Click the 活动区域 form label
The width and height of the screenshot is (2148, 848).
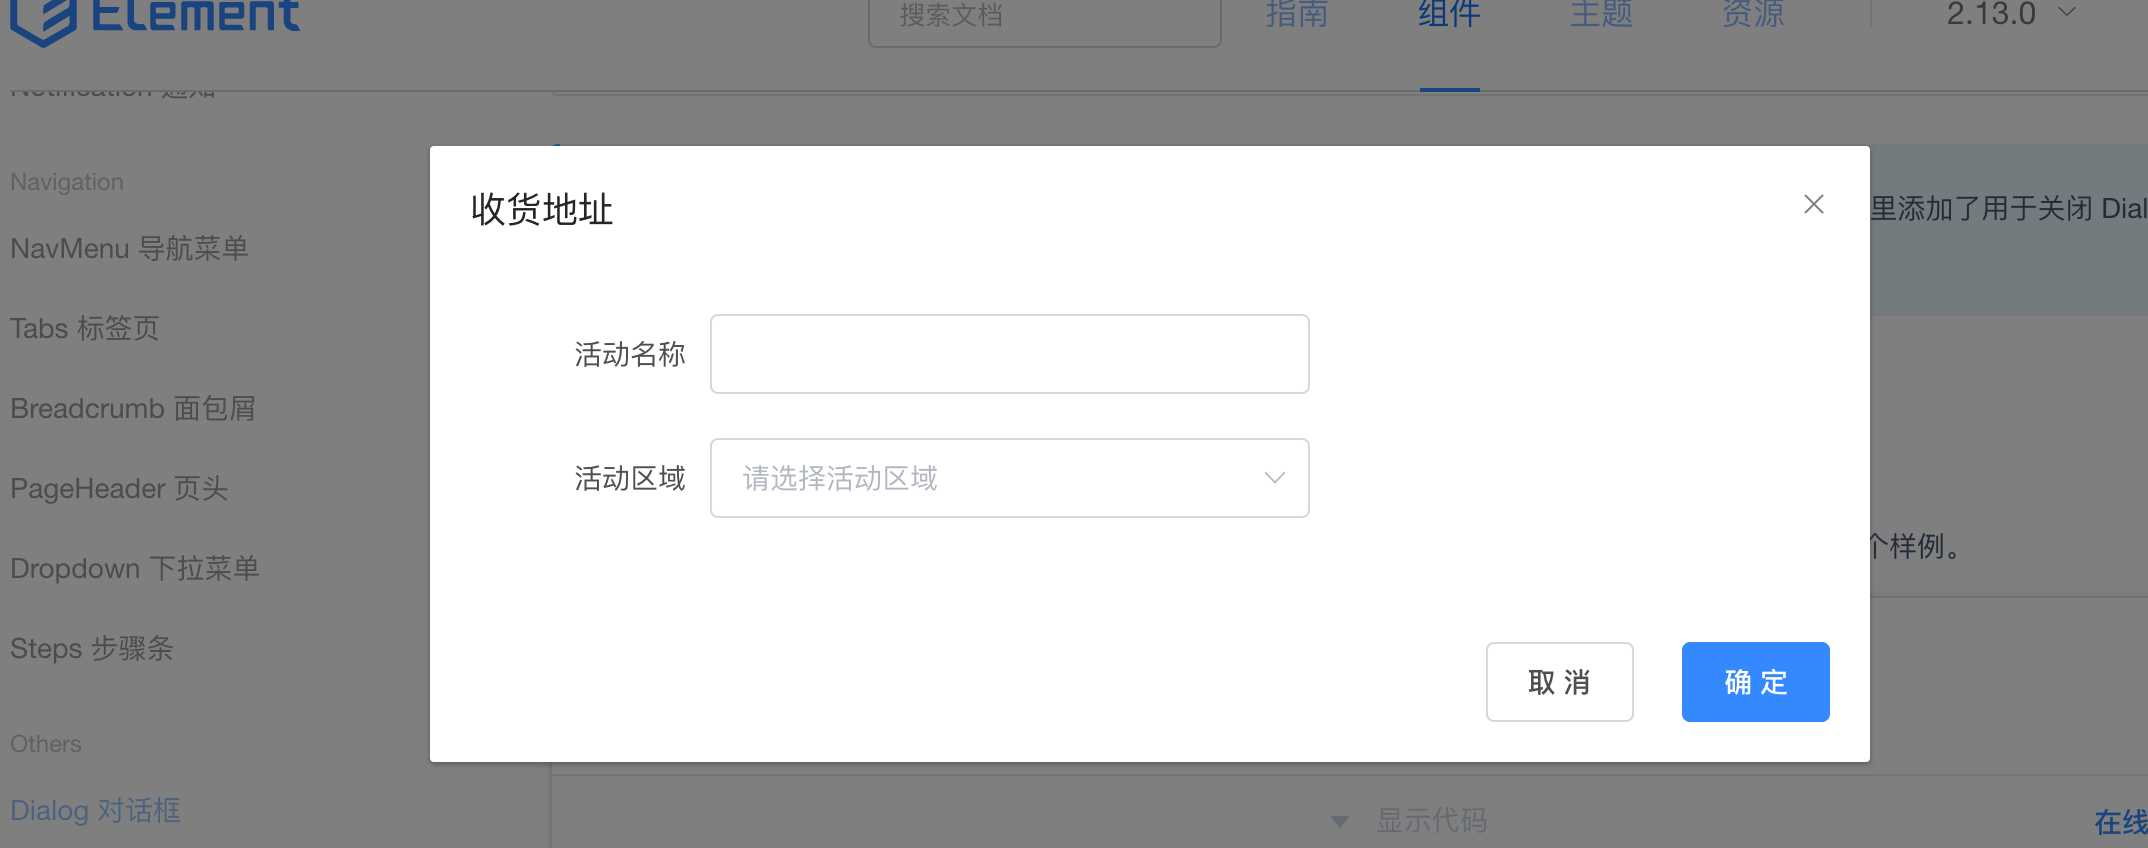(630, 478)
